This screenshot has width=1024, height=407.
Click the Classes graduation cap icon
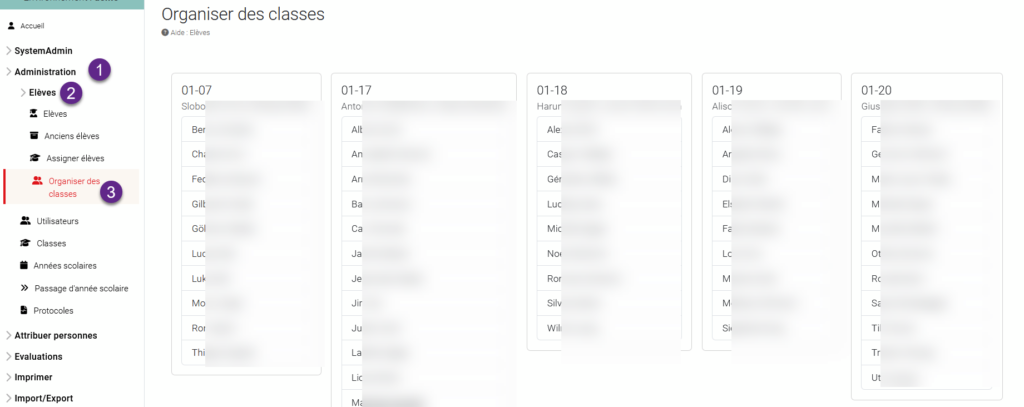[x=25, y=243]
